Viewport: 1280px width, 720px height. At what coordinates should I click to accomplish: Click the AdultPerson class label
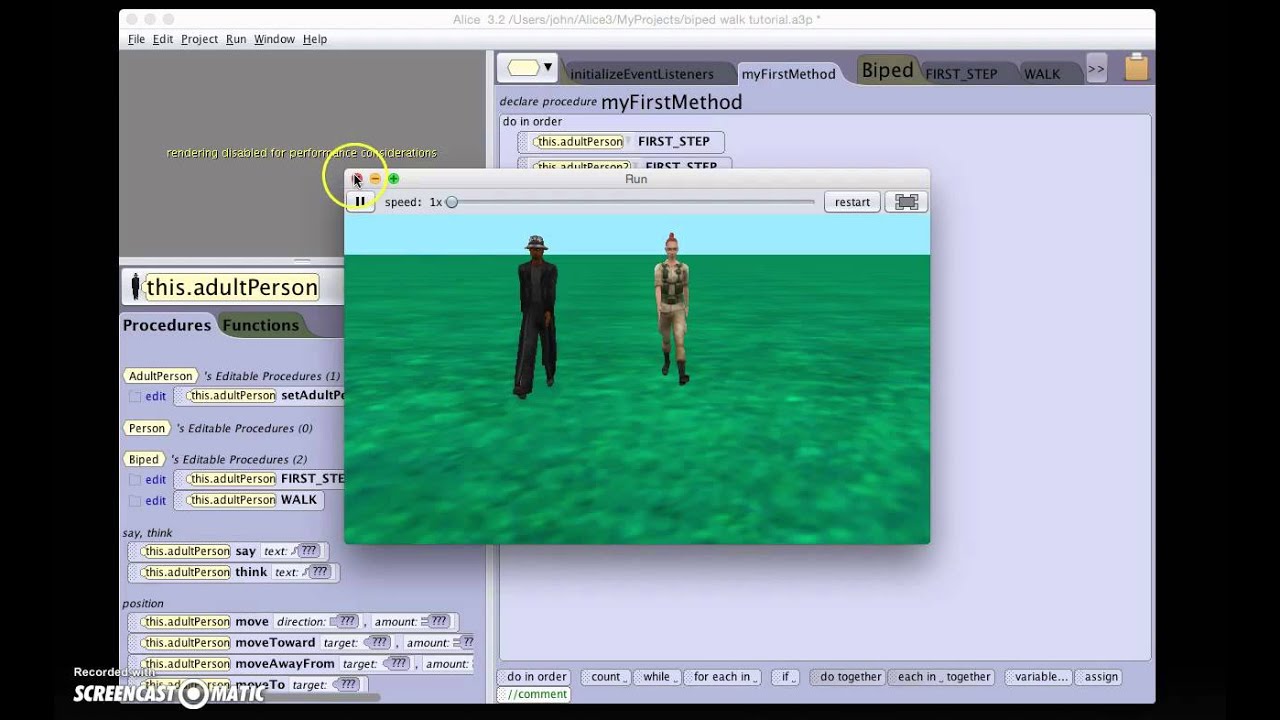click(x=161, y=376)
